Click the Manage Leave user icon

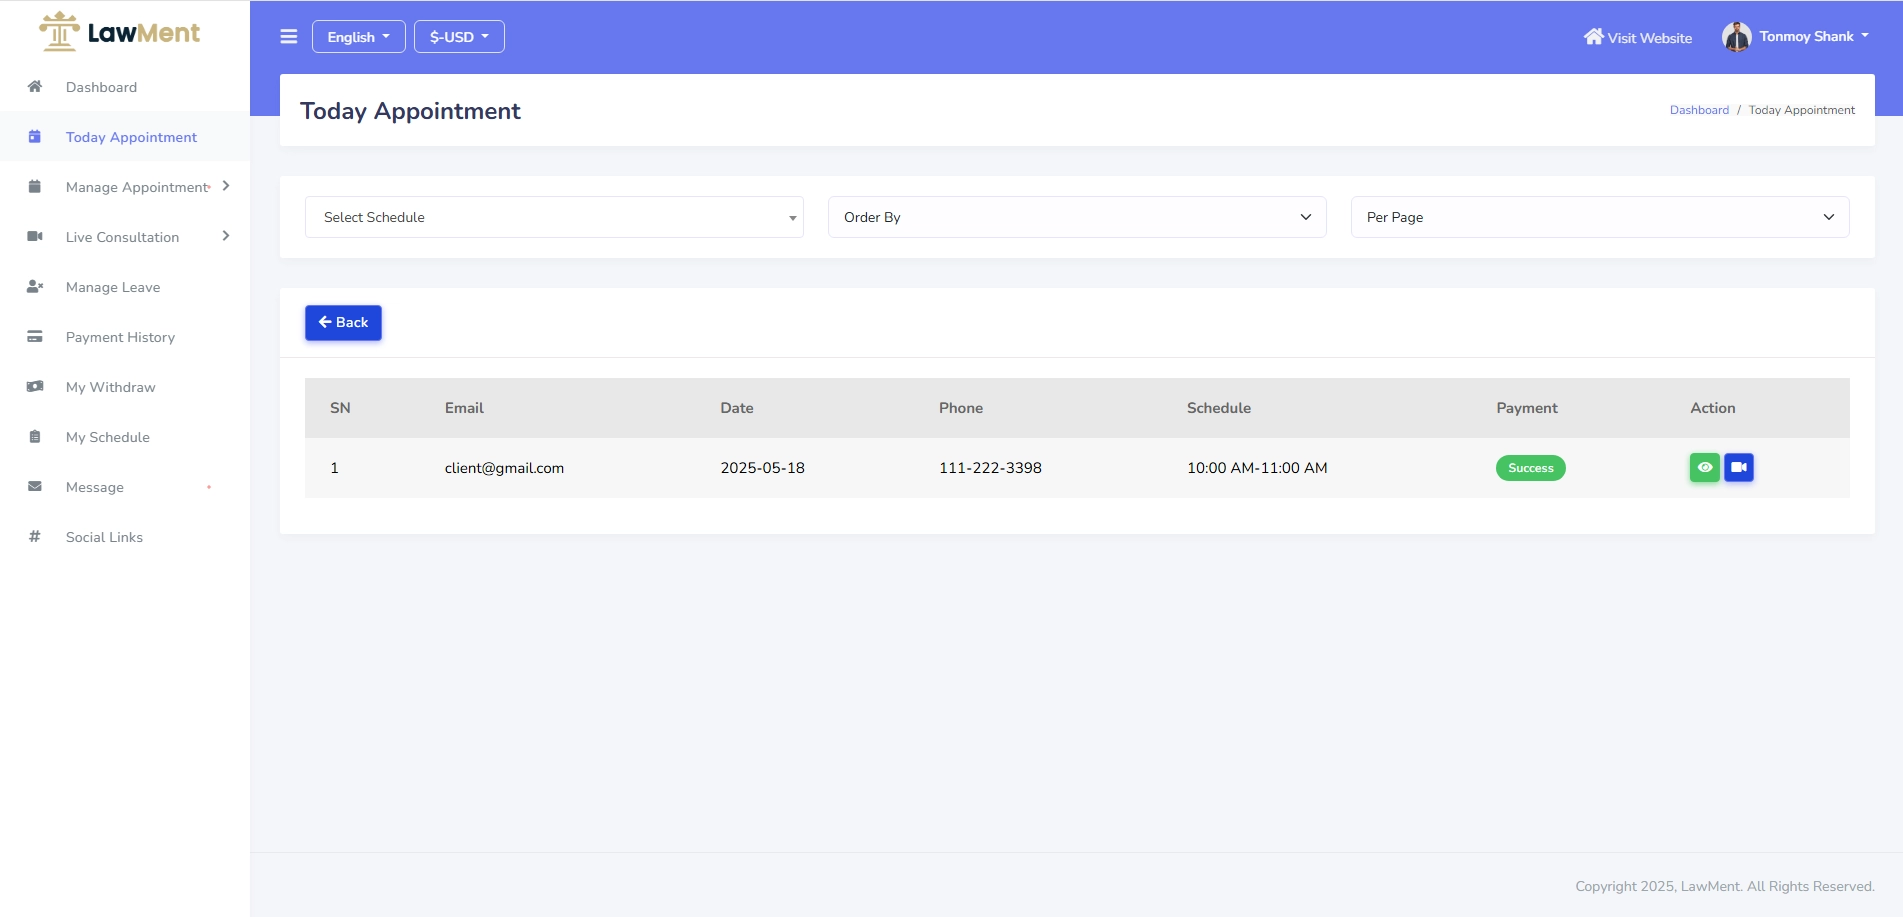tap(35, 286)
